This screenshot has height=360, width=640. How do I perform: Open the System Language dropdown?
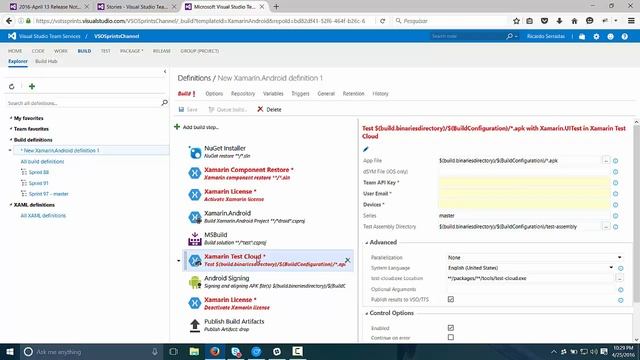(x=531, y=268)
